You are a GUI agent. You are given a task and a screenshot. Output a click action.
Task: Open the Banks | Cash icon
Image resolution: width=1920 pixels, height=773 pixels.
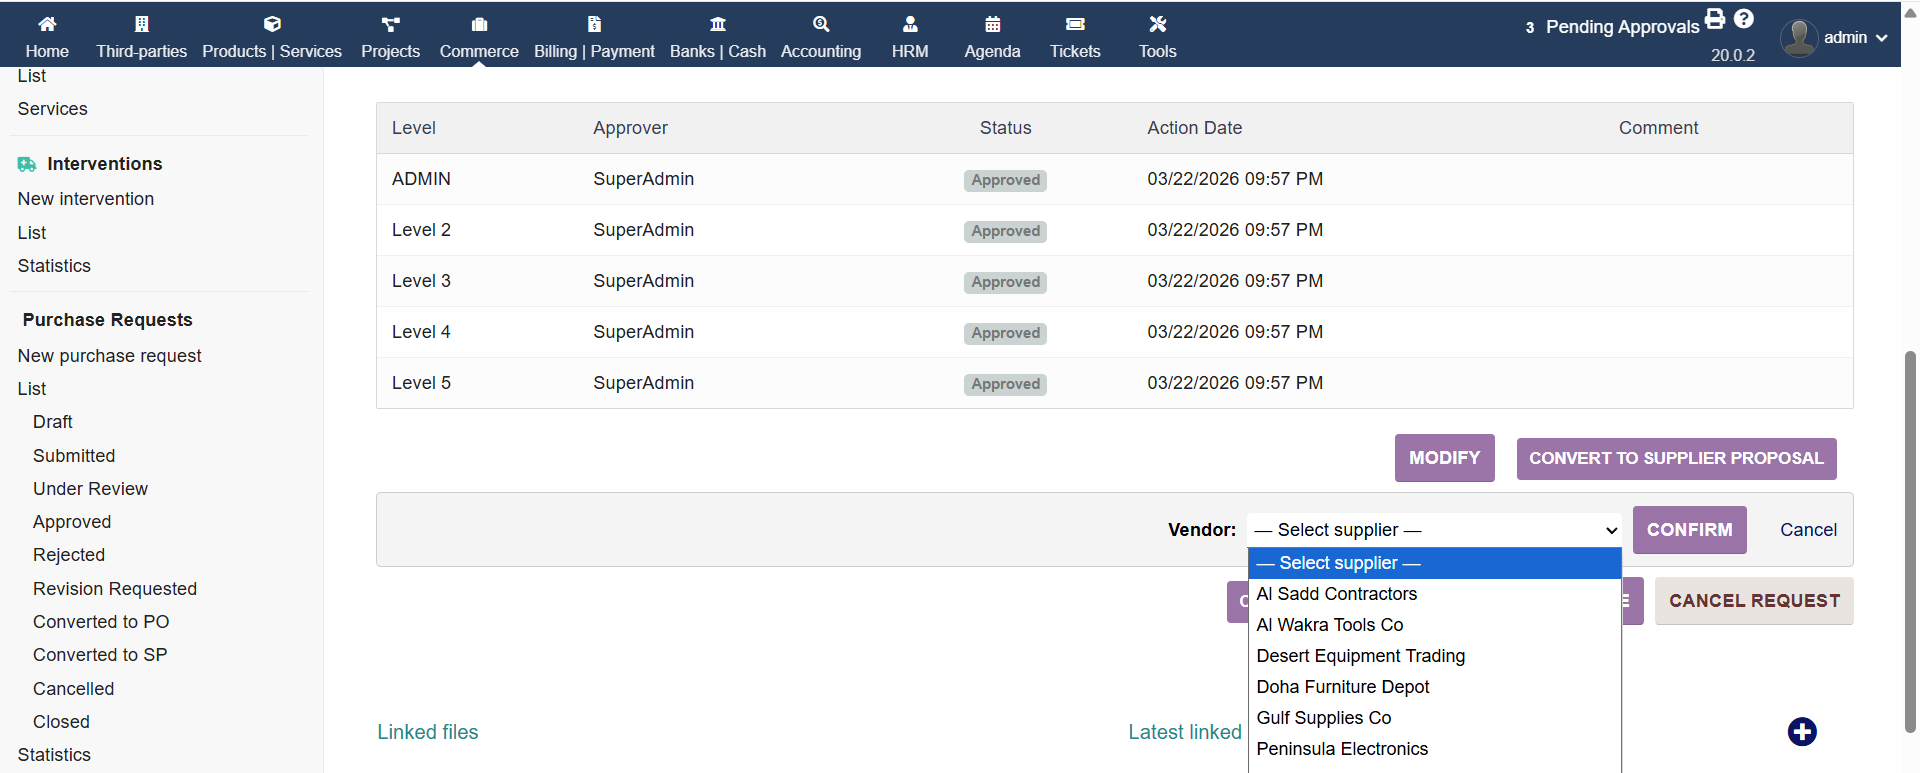pos(717,24)
